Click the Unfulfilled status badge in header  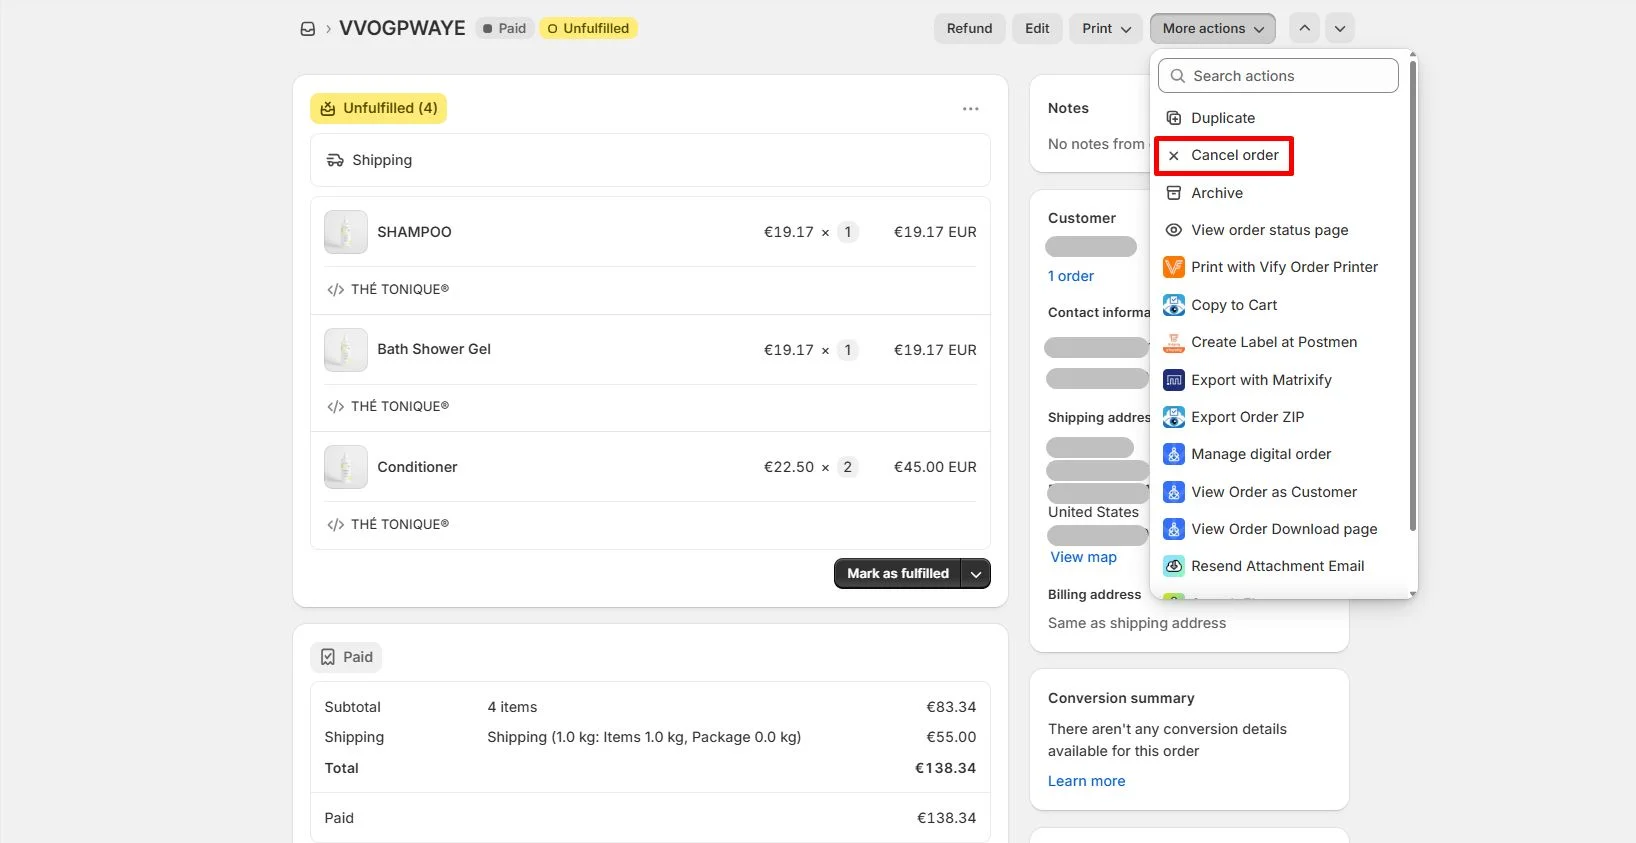pyautogui.click(x=589, y=28)
